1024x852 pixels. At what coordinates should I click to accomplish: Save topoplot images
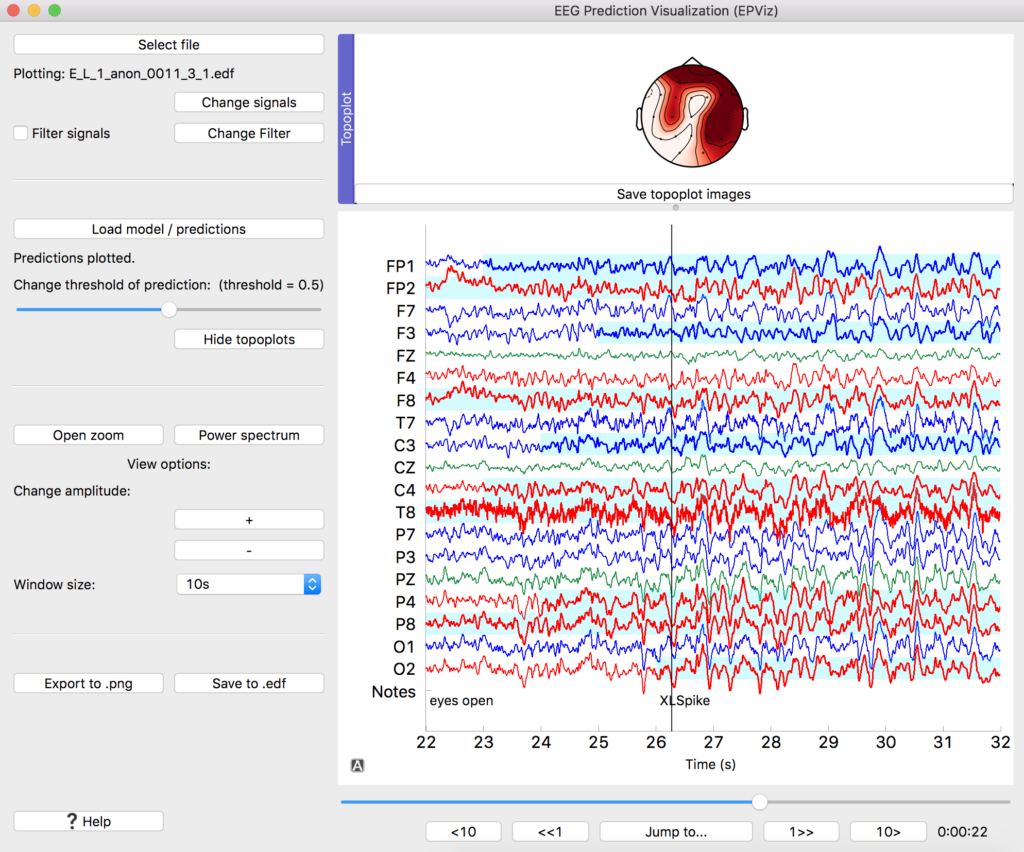[683, 194]
